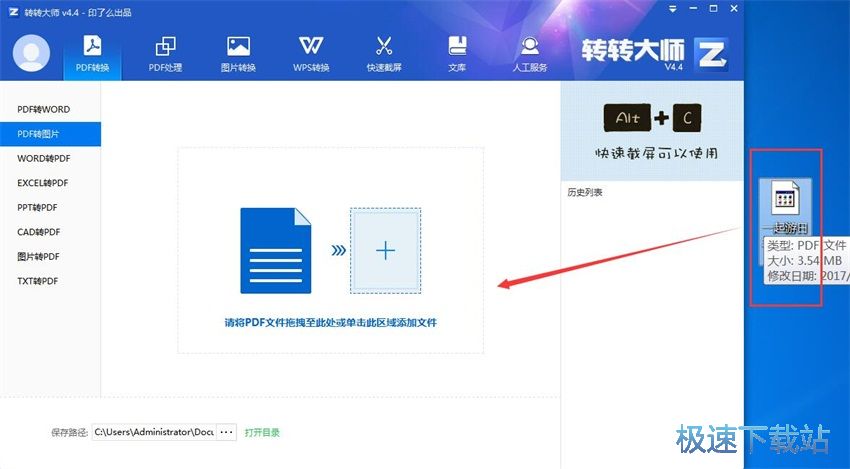Image resolution: width=850 pixels, height=469 pixels.
Task: Open the WPS转换 section
Action: click(x=311, y=53)
